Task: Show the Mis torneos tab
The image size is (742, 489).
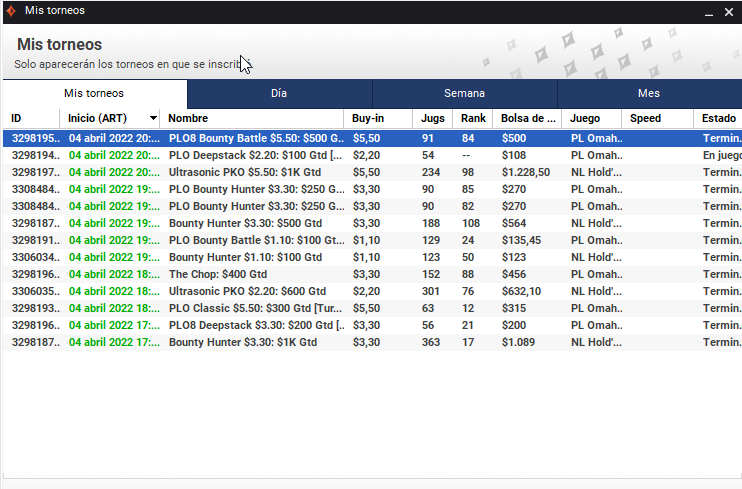Action: tap(94, 93)
